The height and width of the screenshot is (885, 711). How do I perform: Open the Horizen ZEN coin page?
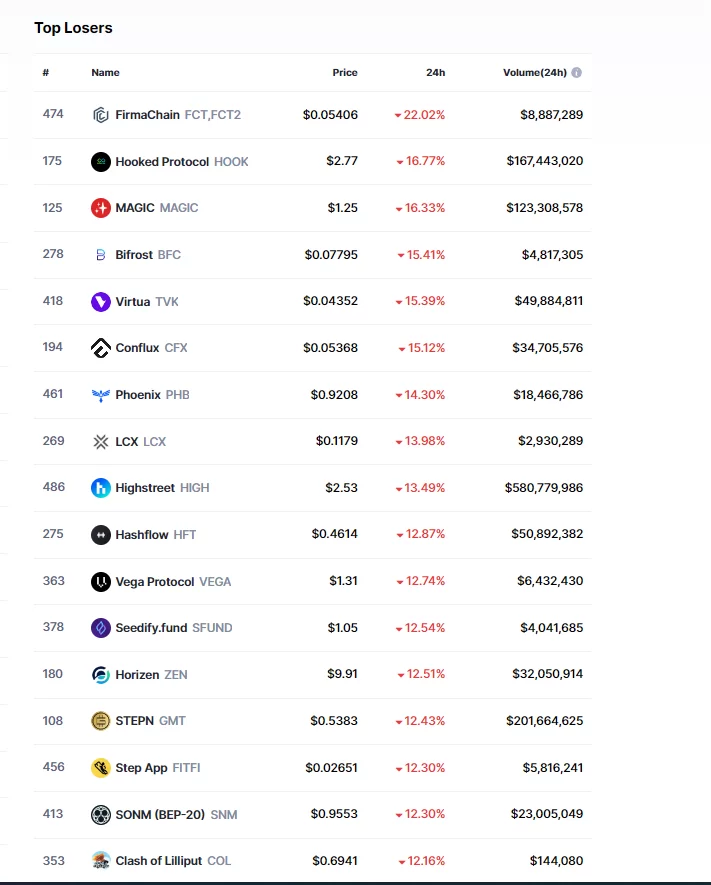point(151,675)
